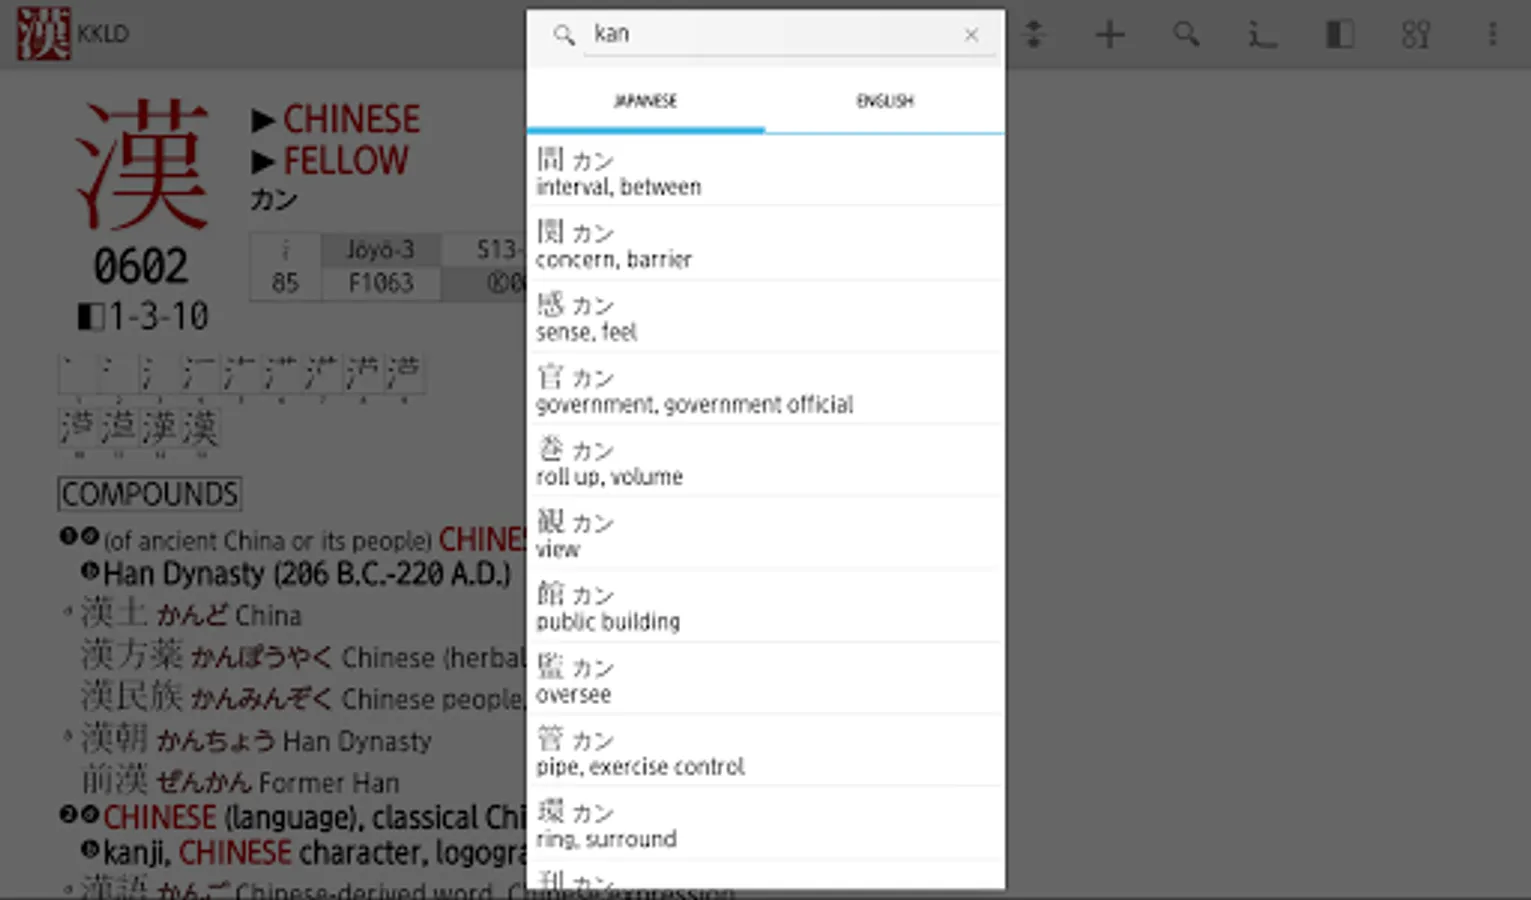Click the half-filled square pattern icon

point(1340,35)
